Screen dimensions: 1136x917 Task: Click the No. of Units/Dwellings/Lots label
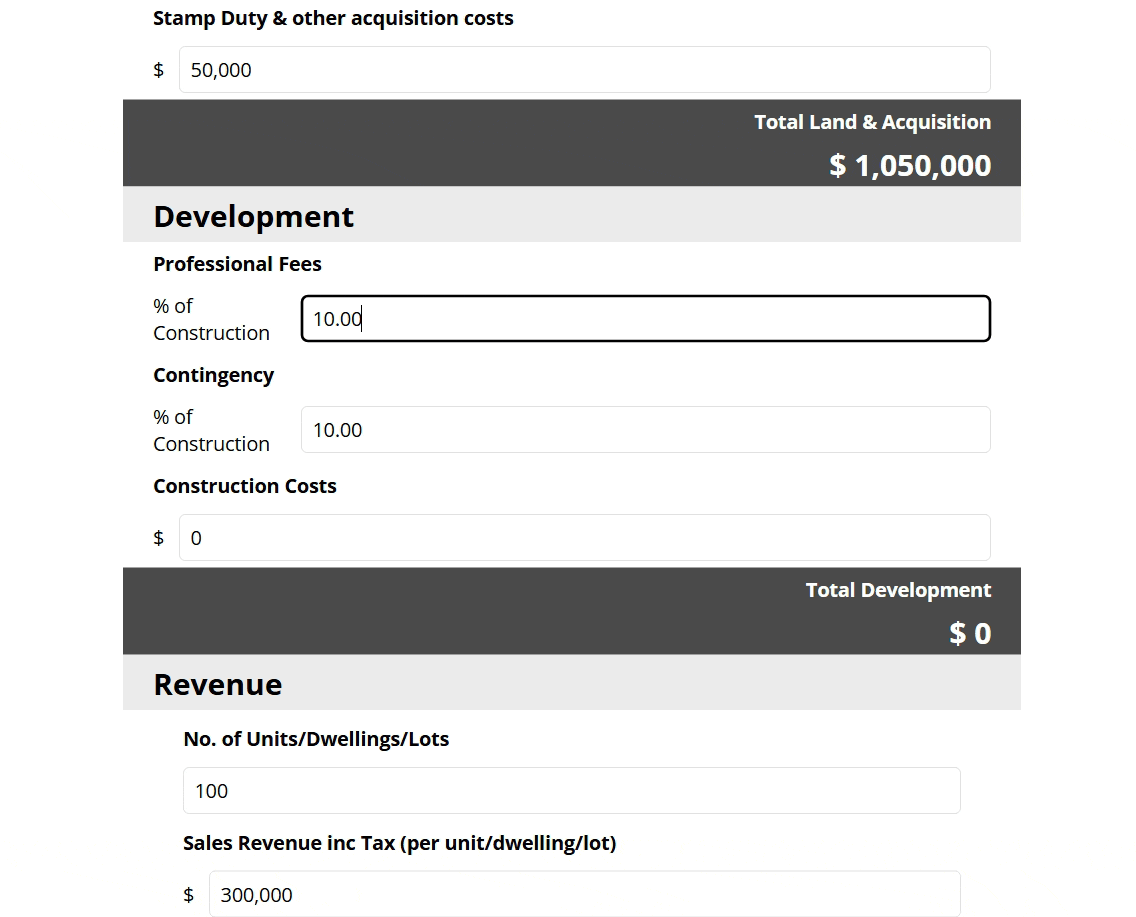(x=316, y=739)
